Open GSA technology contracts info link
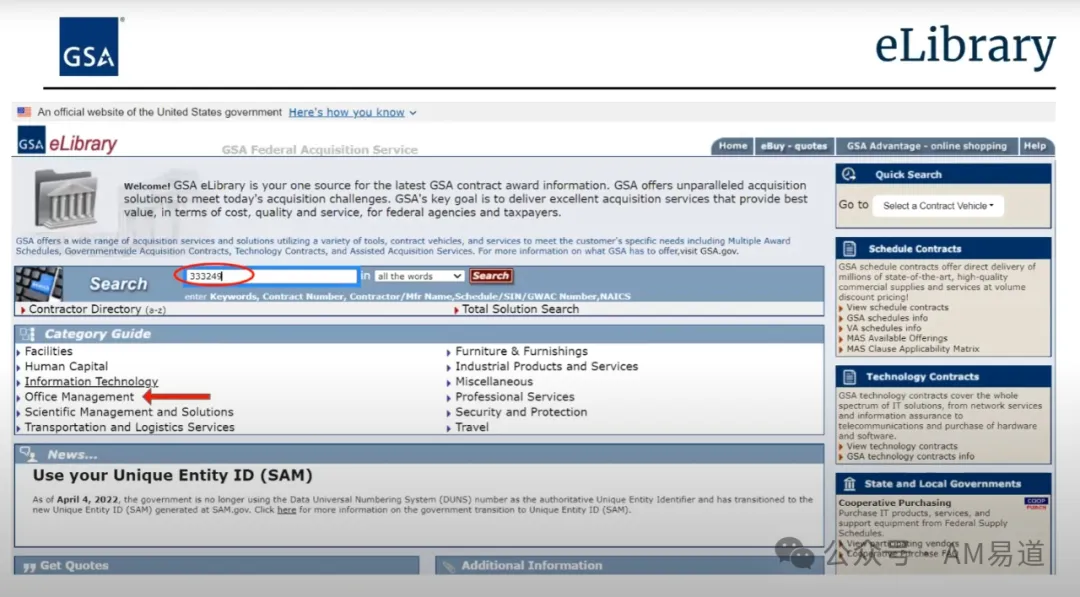Viewport: 1080px width, 597px height. 911,457
